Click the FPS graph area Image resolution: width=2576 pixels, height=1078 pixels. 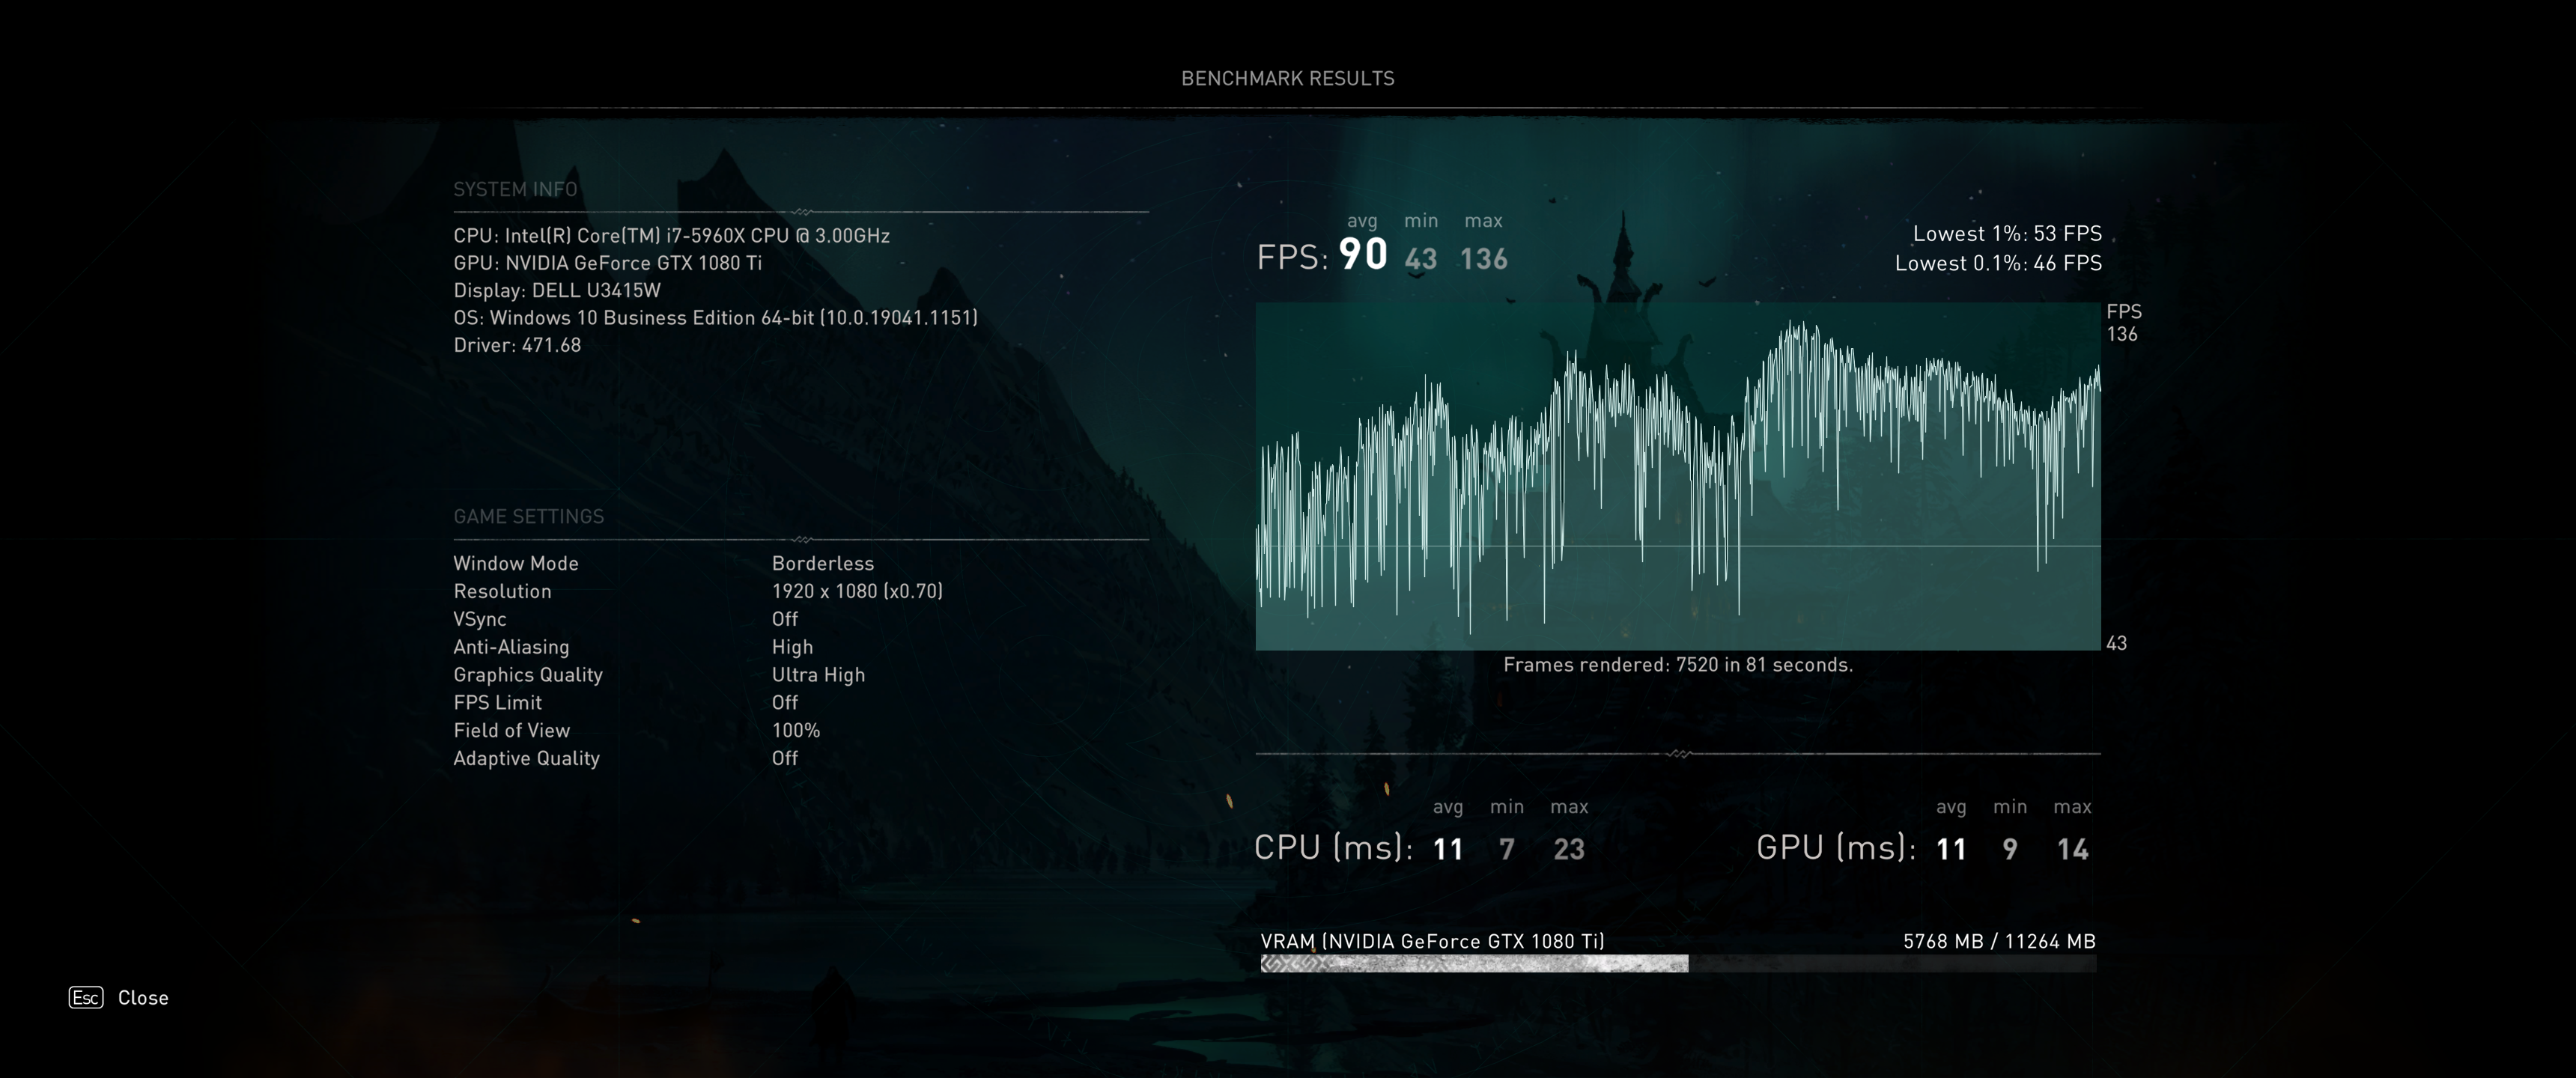pos(1677,476)
